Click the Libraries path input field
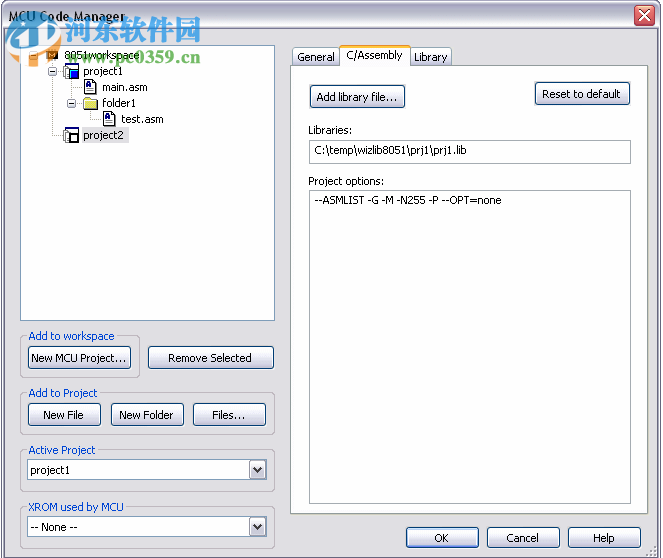 [470, 152]
